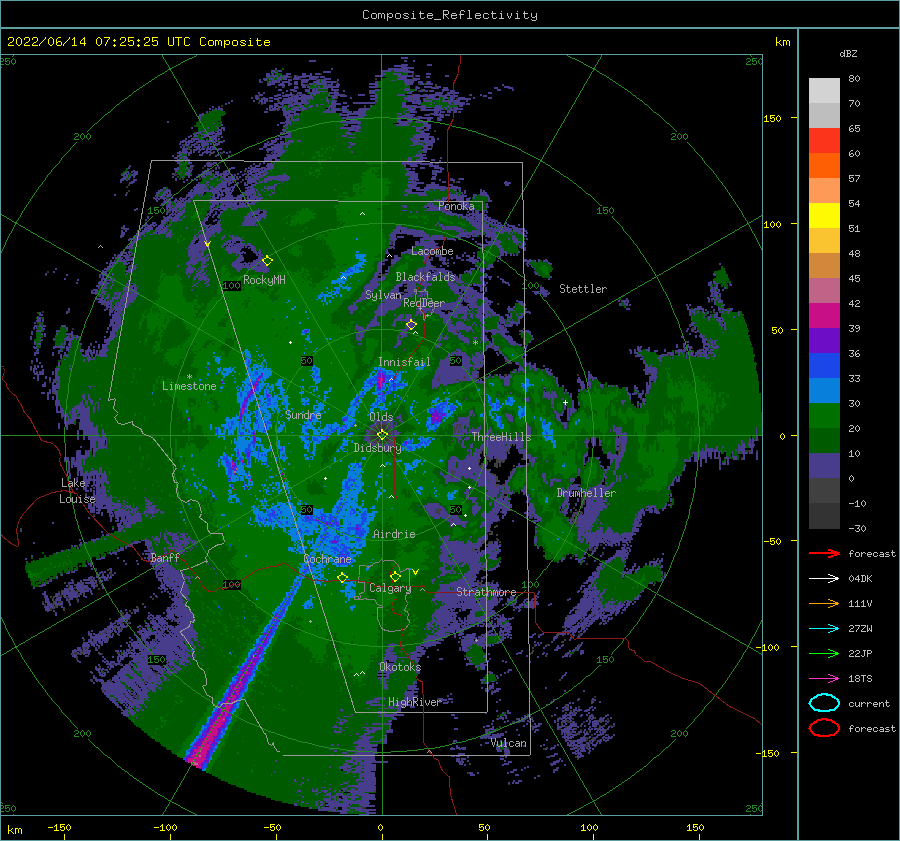The height and width of the screenshot is (841, 900).
Task: Click the purple 10 dBZ color swatch
Action: click(x=824, y=466)
